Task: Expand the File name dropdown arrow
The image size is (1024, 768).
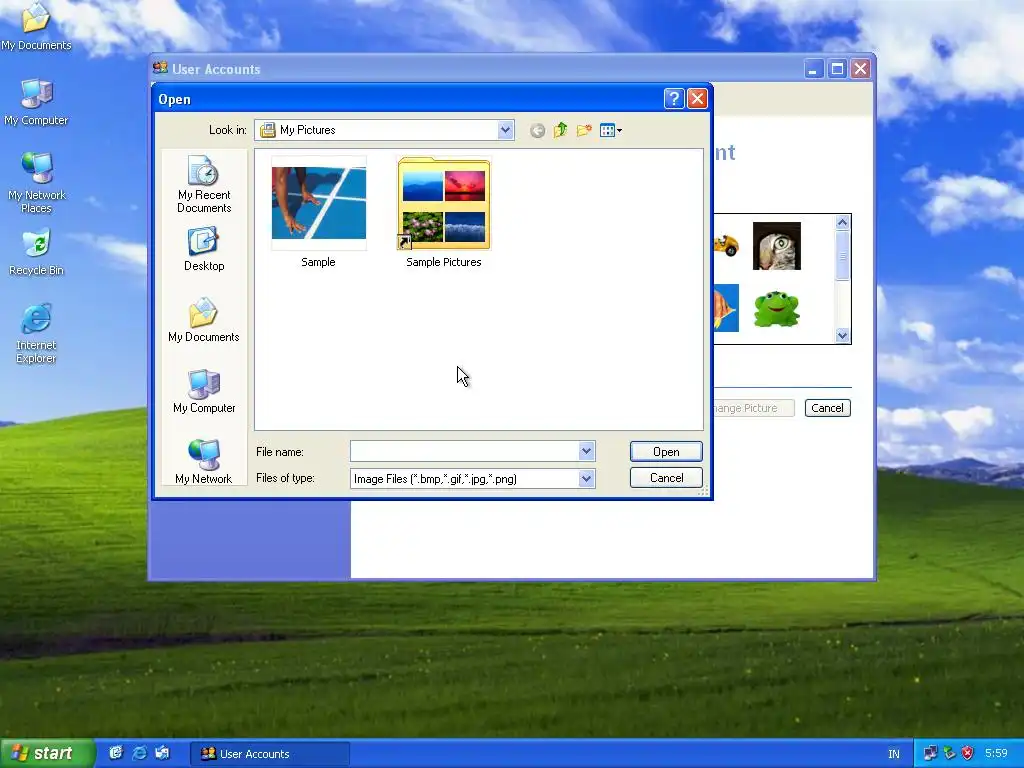Action: click(586, 451)
